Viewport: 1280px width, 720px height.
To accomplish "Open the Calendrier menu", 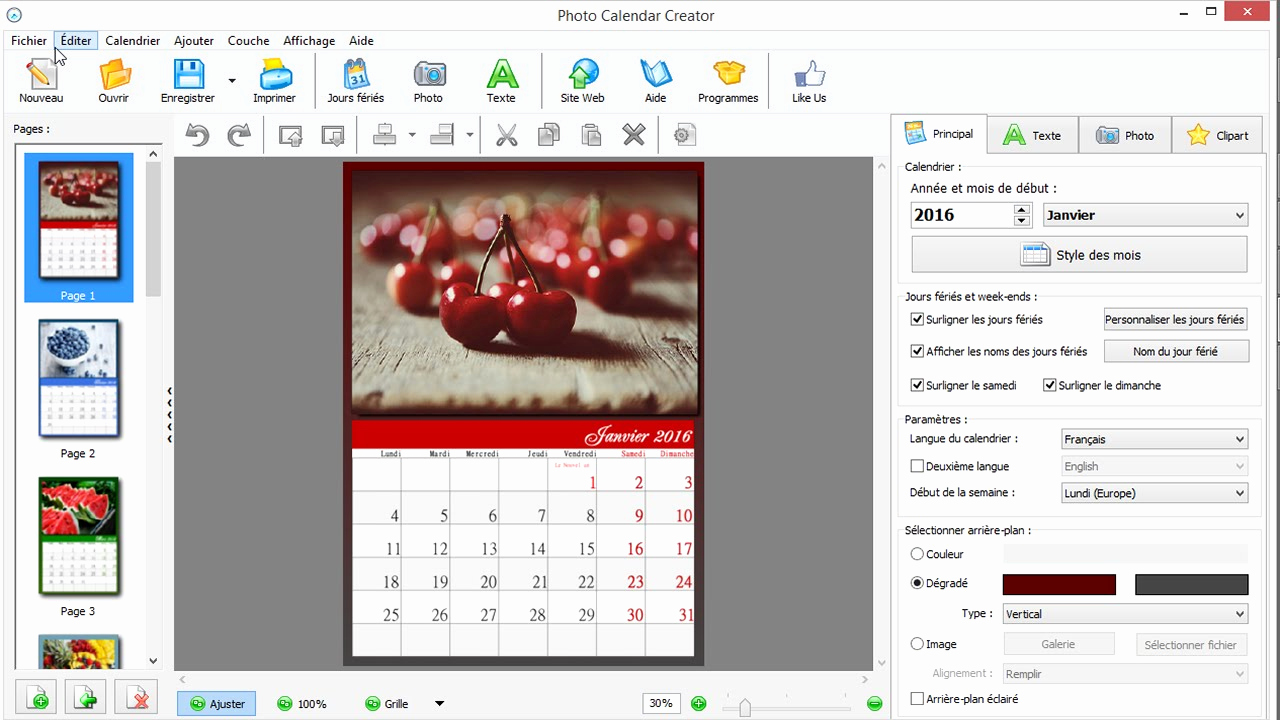I will 132,41.
